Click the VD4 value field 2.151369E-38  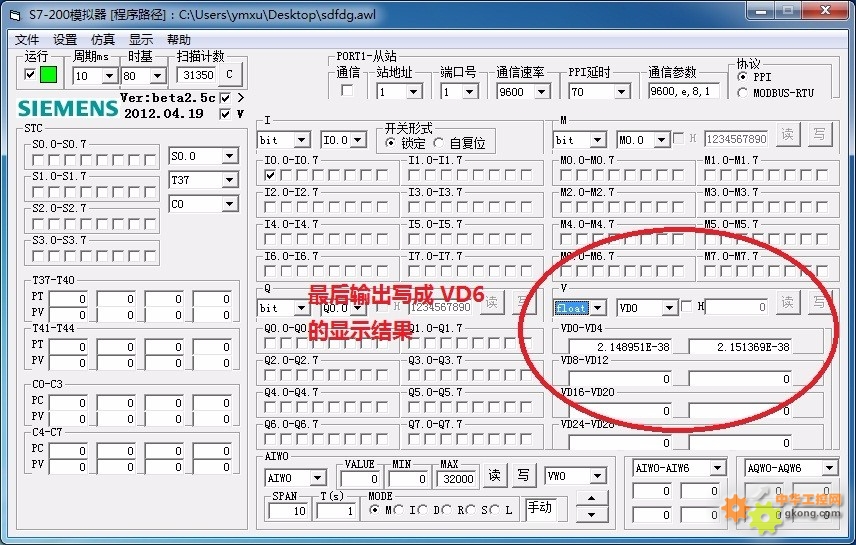[x=740, y=347]
